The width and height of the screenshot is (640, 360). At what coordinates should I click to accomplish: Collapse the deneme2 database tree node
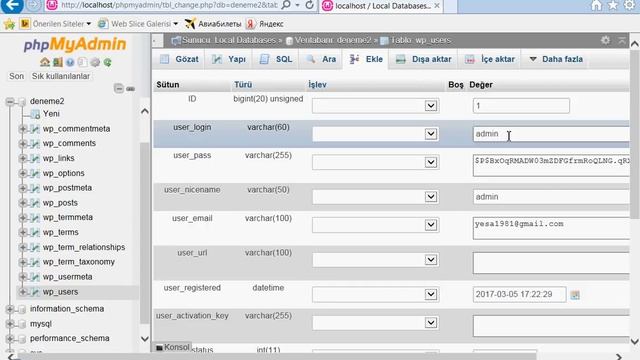(10, 101)
